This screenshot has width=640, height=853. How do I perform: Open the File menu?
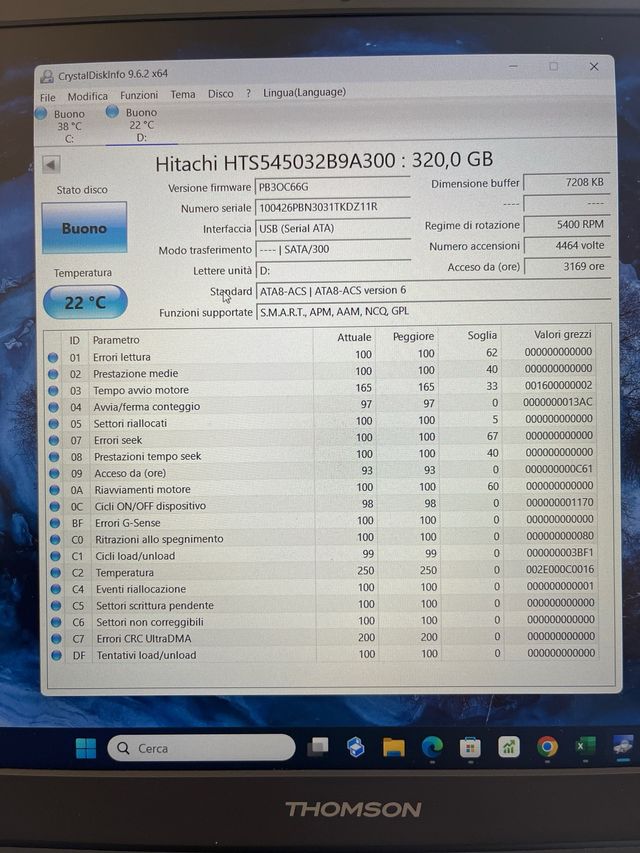pyautogui.click(x=47, y=97)
